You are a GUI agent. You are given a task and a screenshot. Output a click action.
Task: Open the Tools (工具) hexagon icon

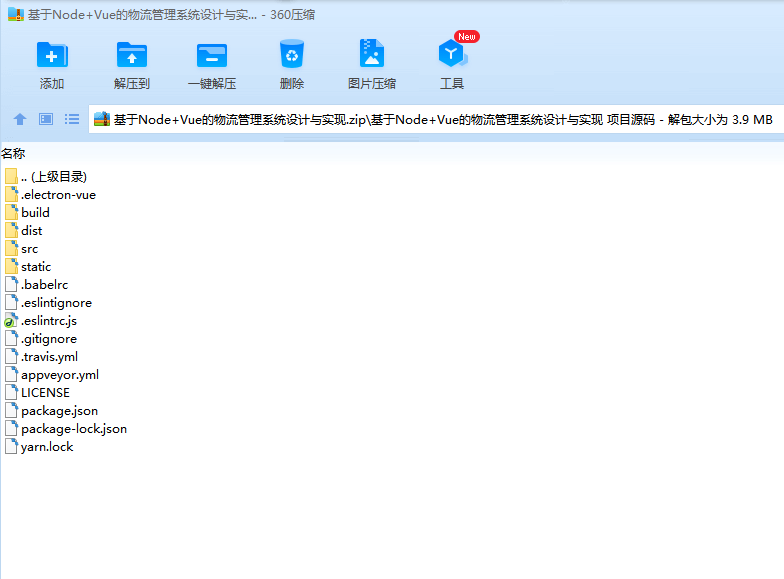click(452, 54)
